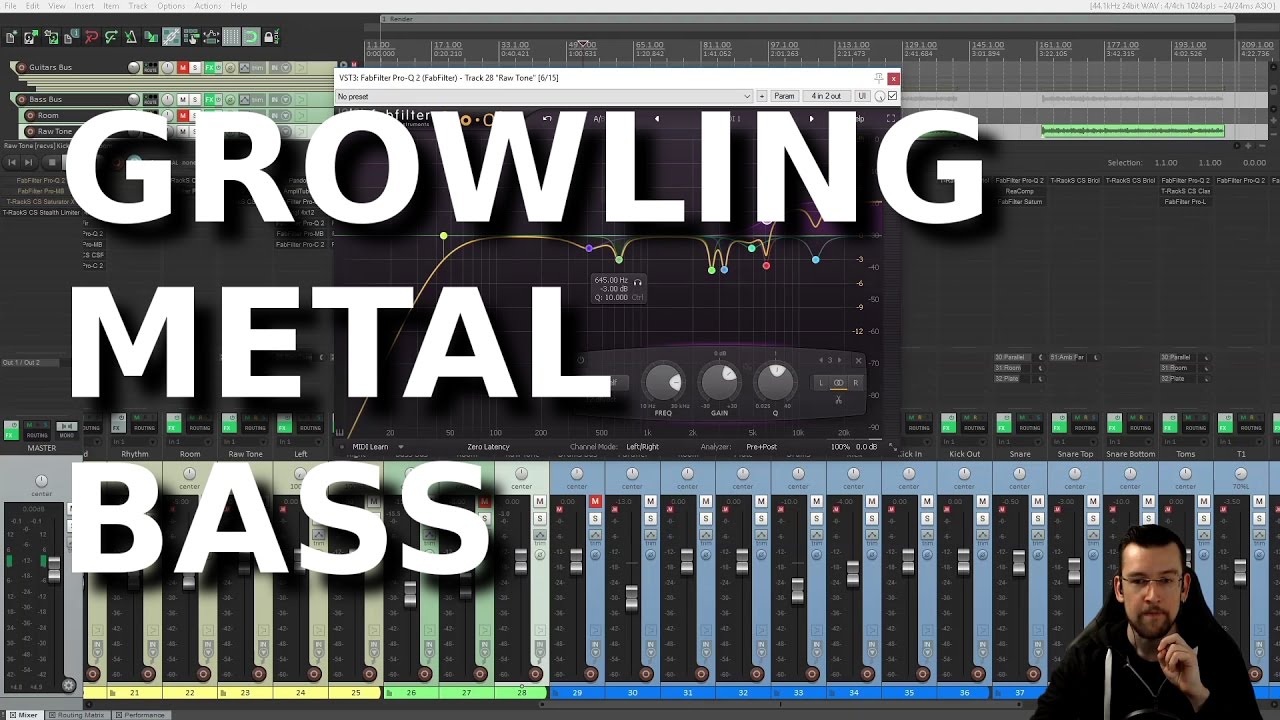The height and width of the screenshot is (720, 1280).
Task: Pin the FX window with the pushpin icon
Action: [x=879, y=77]
